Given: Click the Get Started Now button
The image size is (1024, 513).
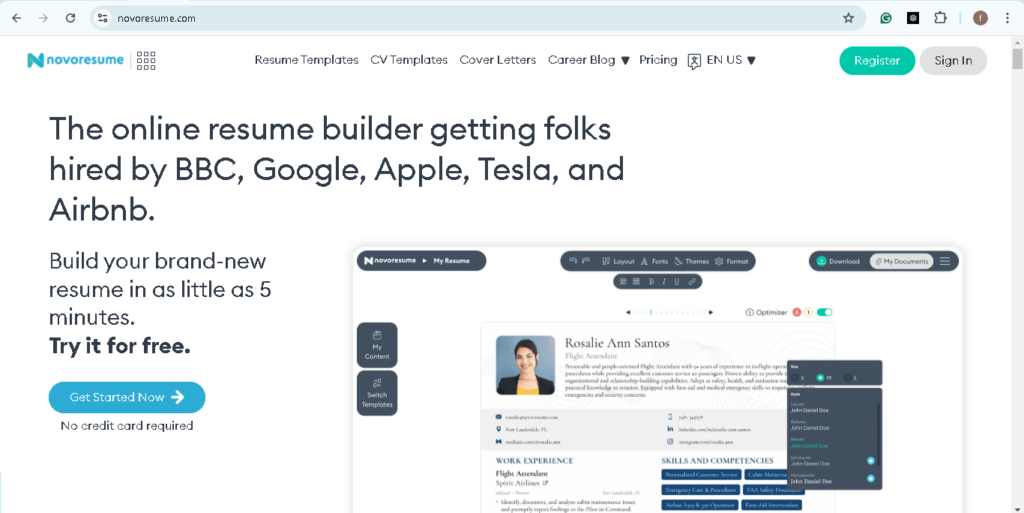Looking at the screenshot, I should [x=127, y=397].
